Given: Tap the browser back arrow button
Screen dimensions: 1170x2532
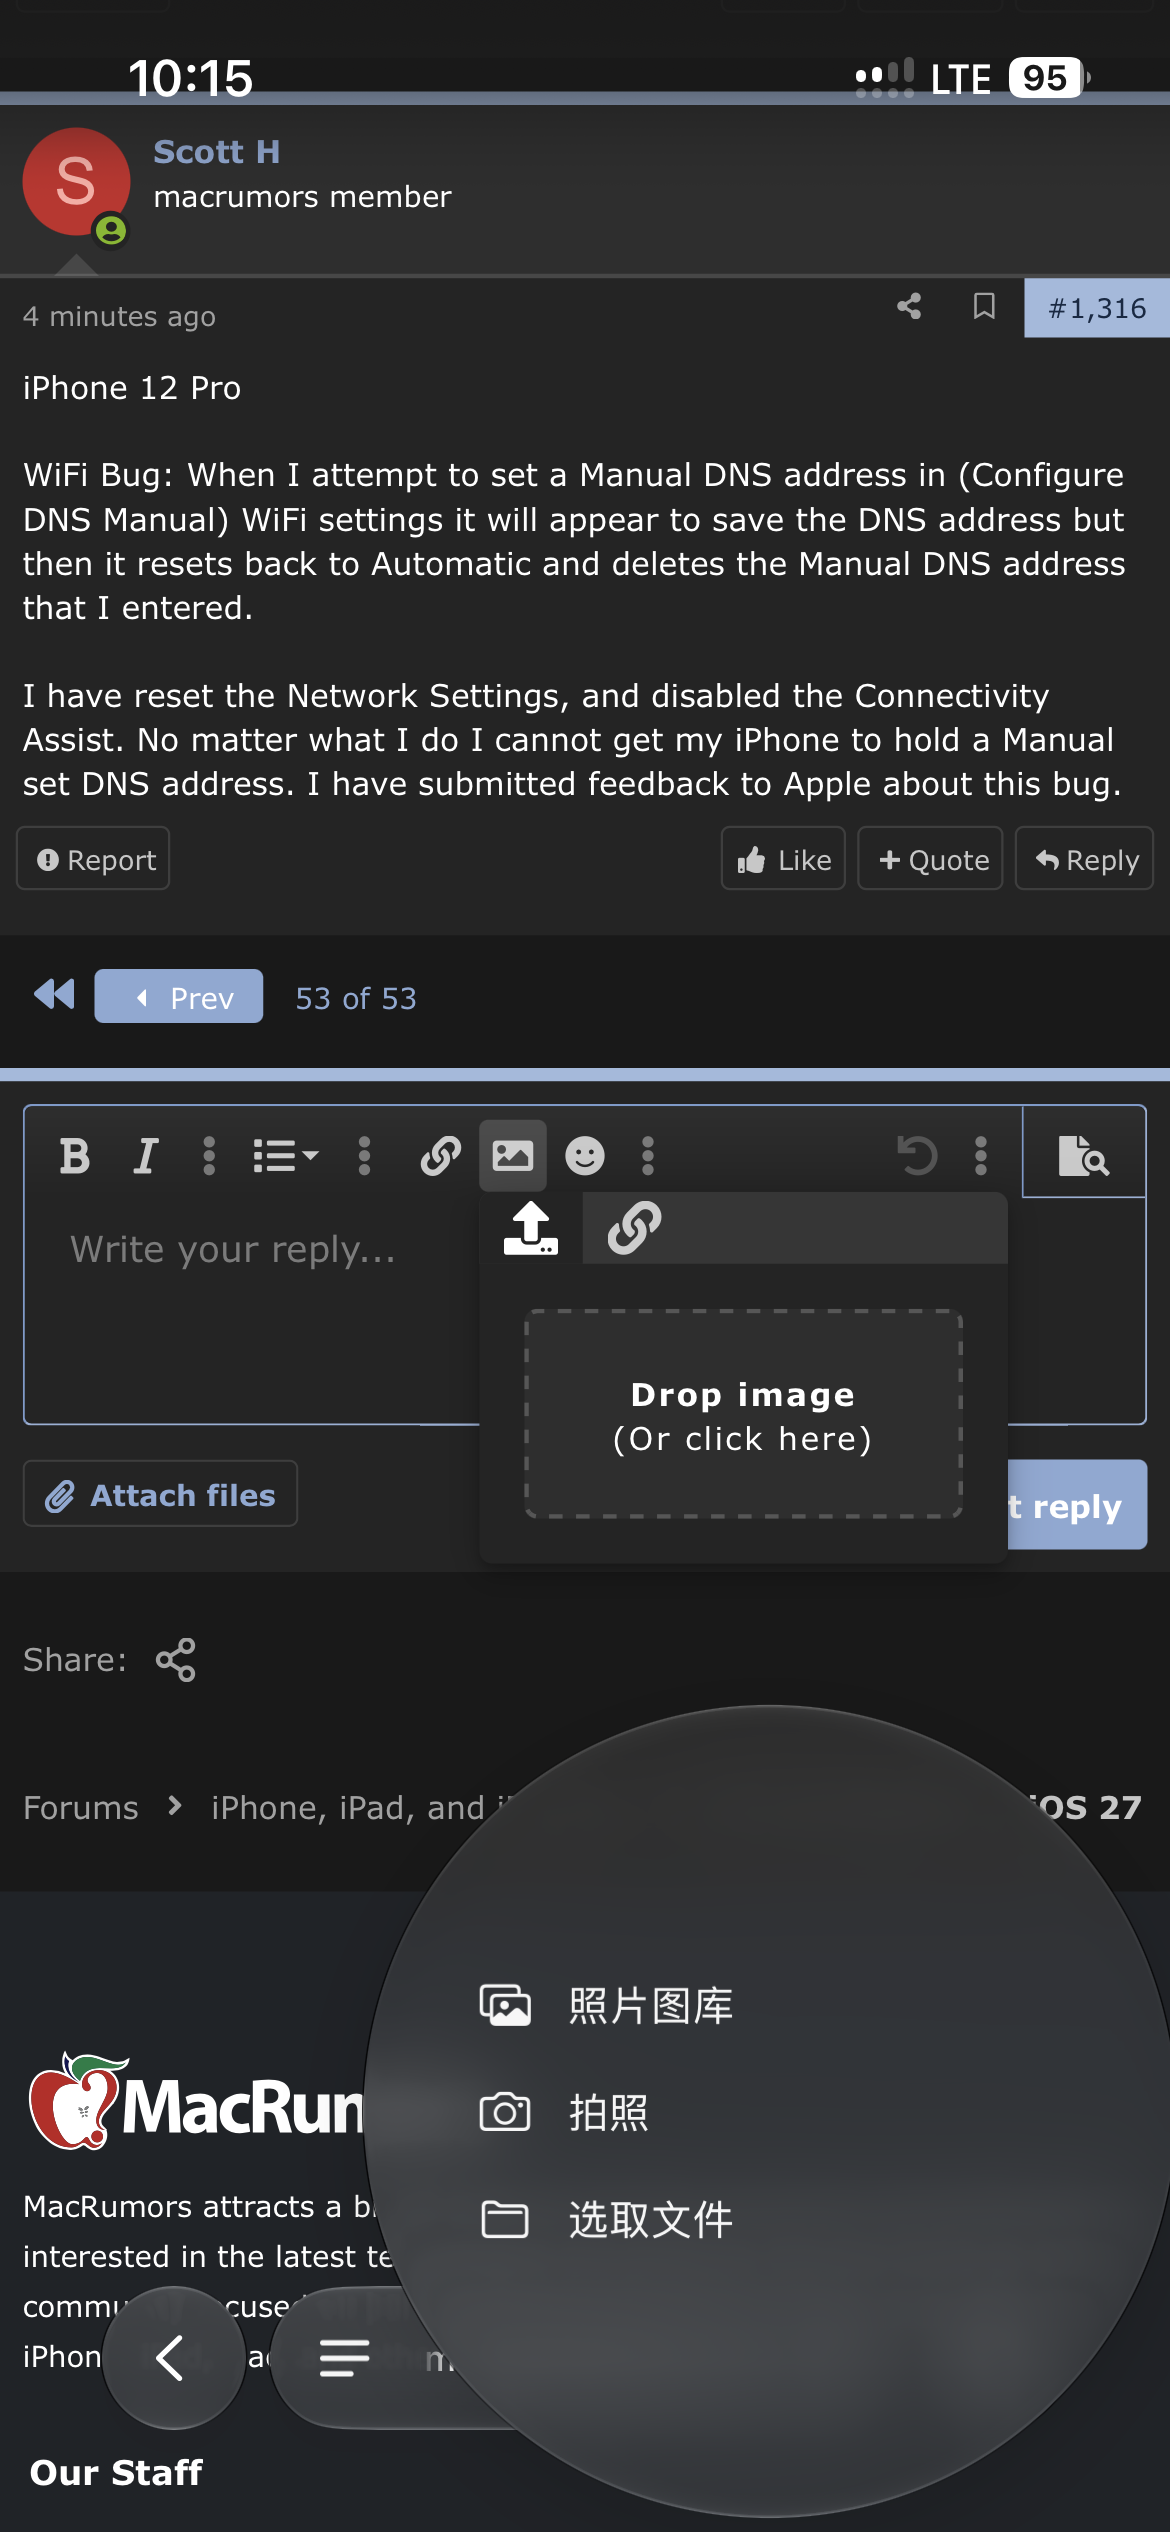Looking at the screenshot, I should [x=174, y=2358].
